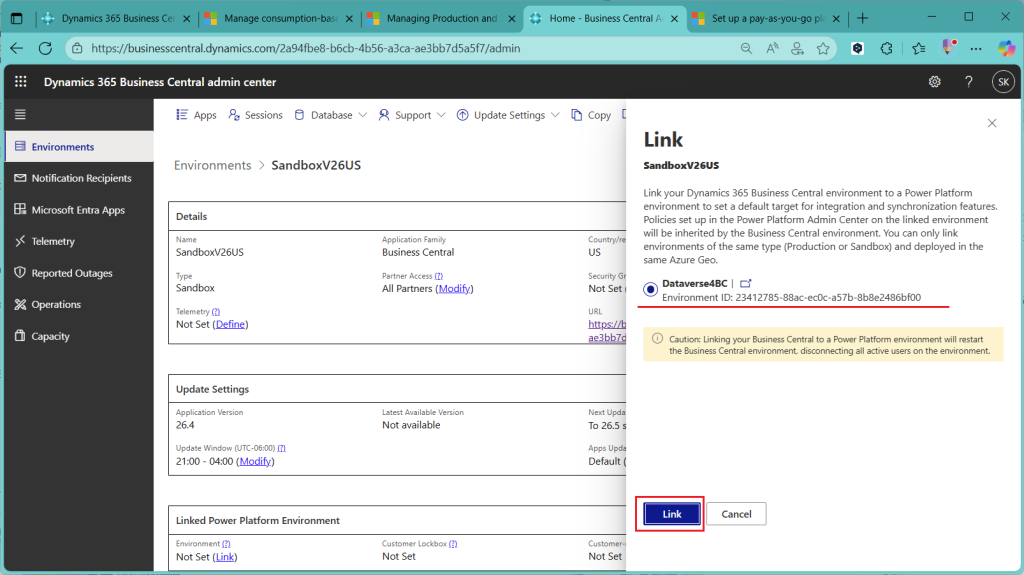The width and height of the screenshot is (1024, 575).
Task: Select the Dataverse4BC radio button
Action: 650,289
